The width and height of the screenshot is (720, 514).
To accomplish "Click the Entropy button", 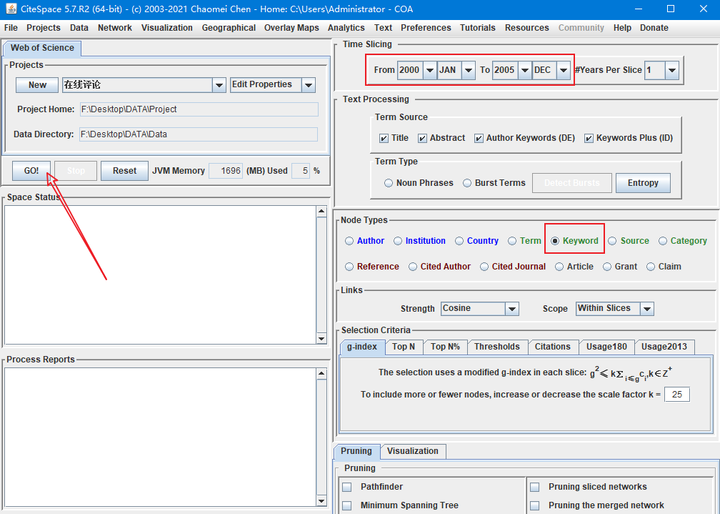I will pos(642,183).
